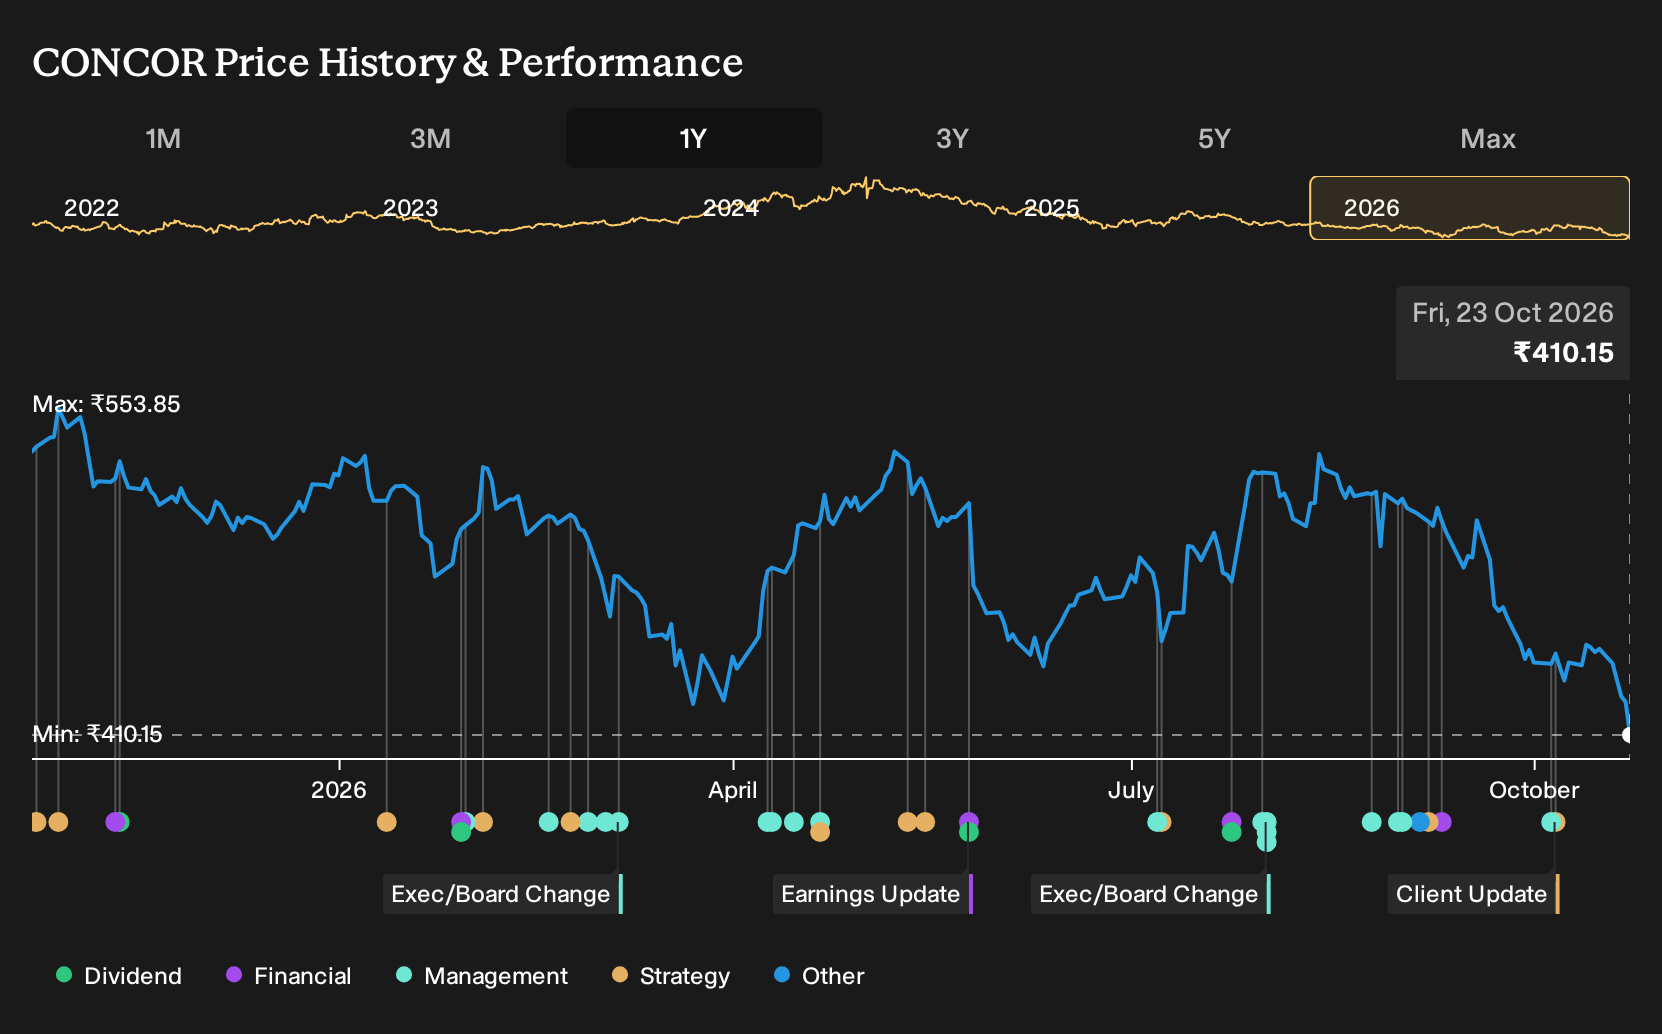Click the second orange Strategy dot at the chart's left start

58,822
